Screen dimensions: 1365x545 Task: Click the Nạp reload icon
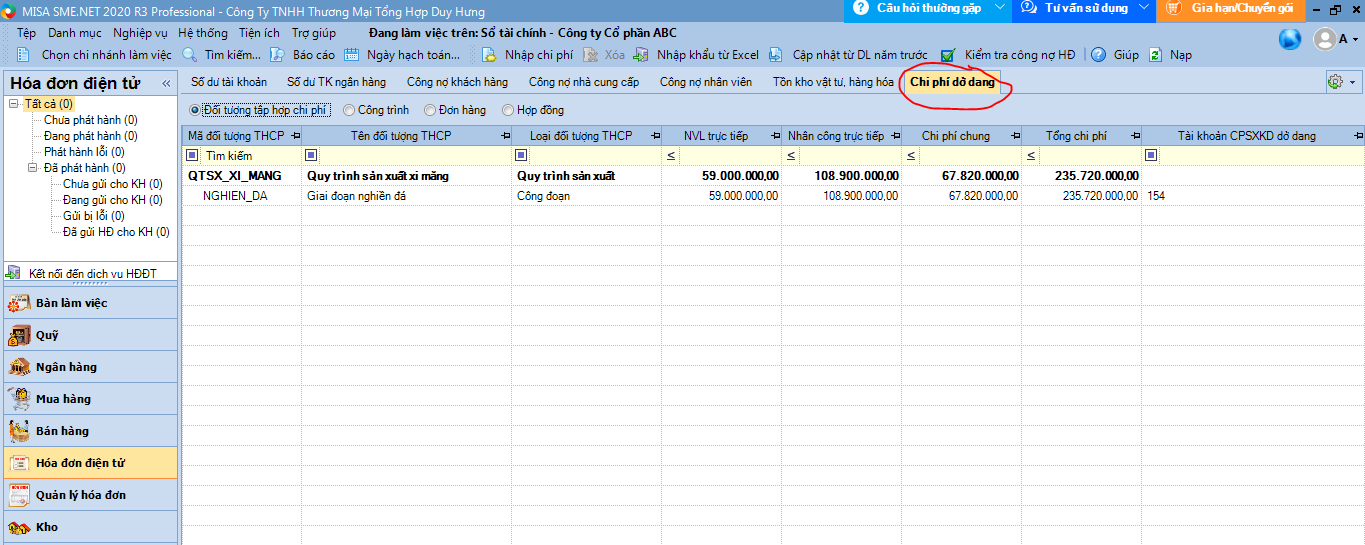coord(1155,55)
